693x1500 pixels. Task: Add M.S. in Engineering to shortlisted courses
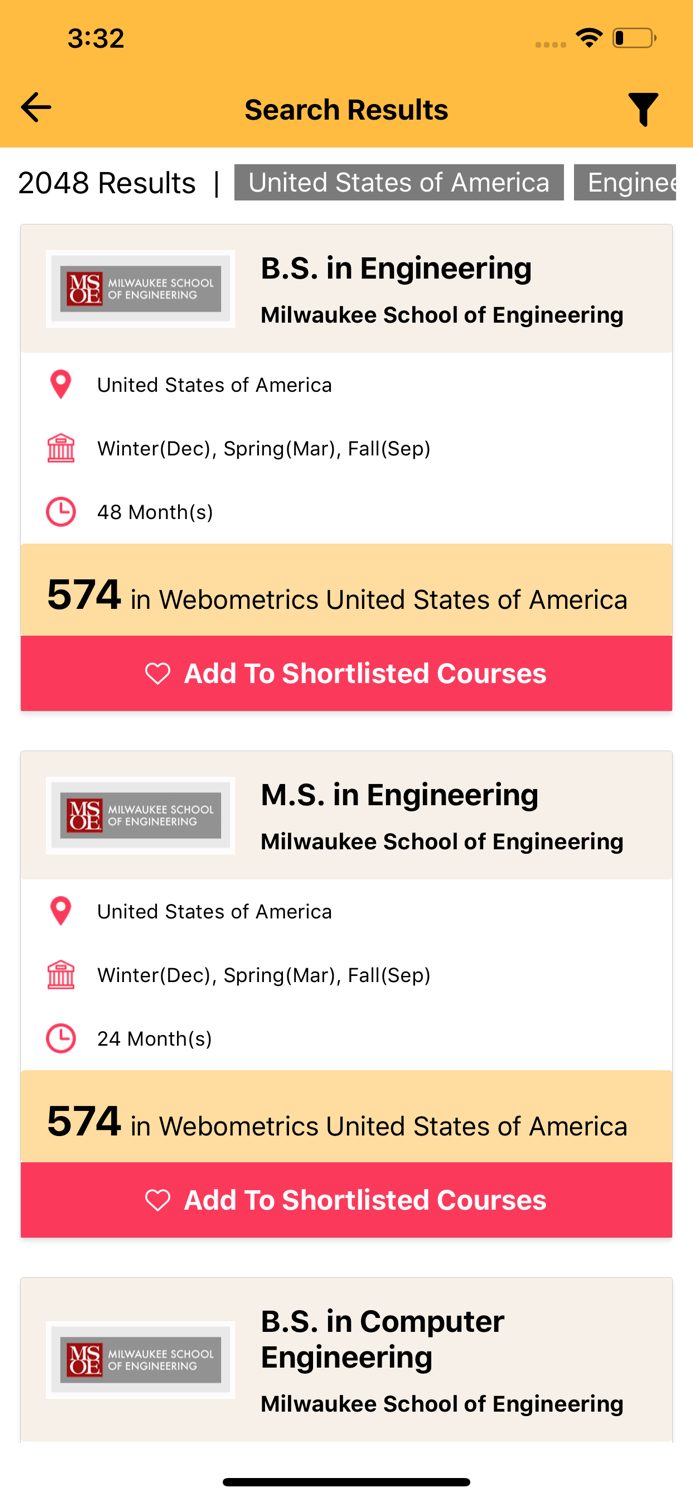click(x=346, y=1200)
